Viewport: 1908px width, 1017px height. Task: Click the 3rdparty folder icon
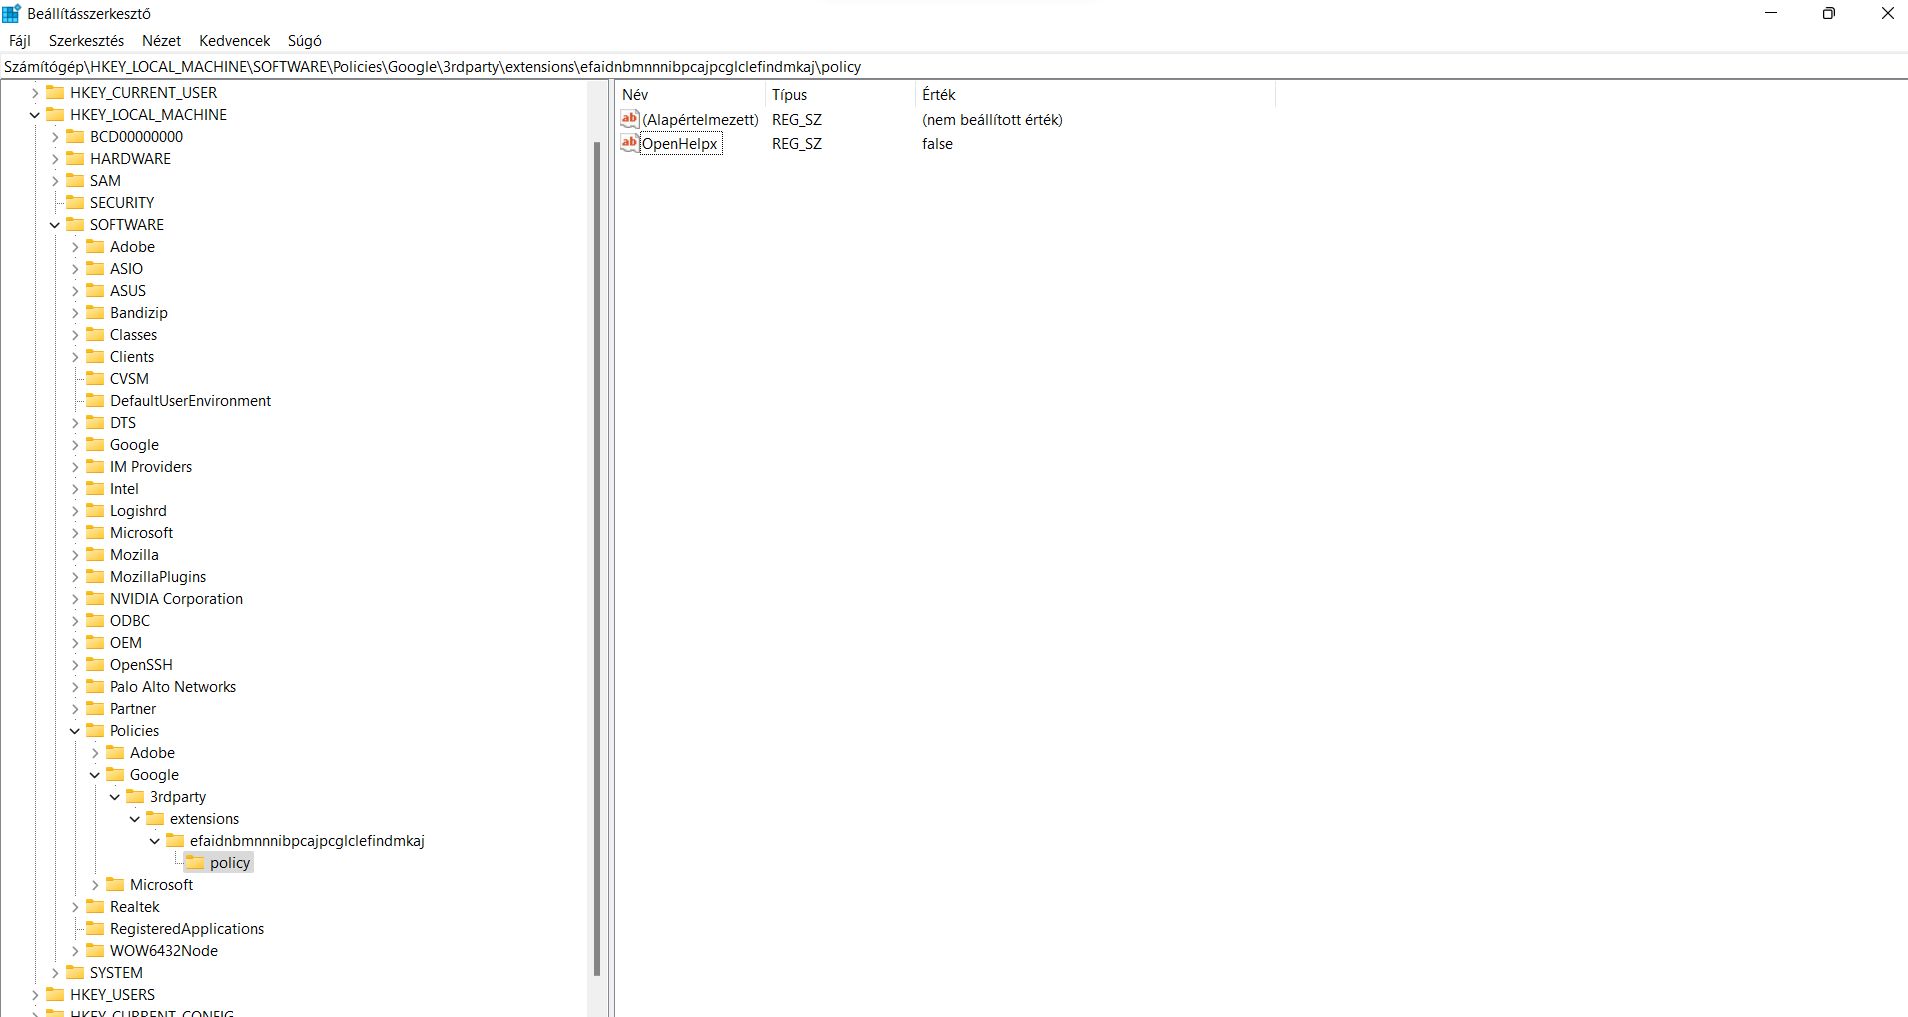[135, 796]
